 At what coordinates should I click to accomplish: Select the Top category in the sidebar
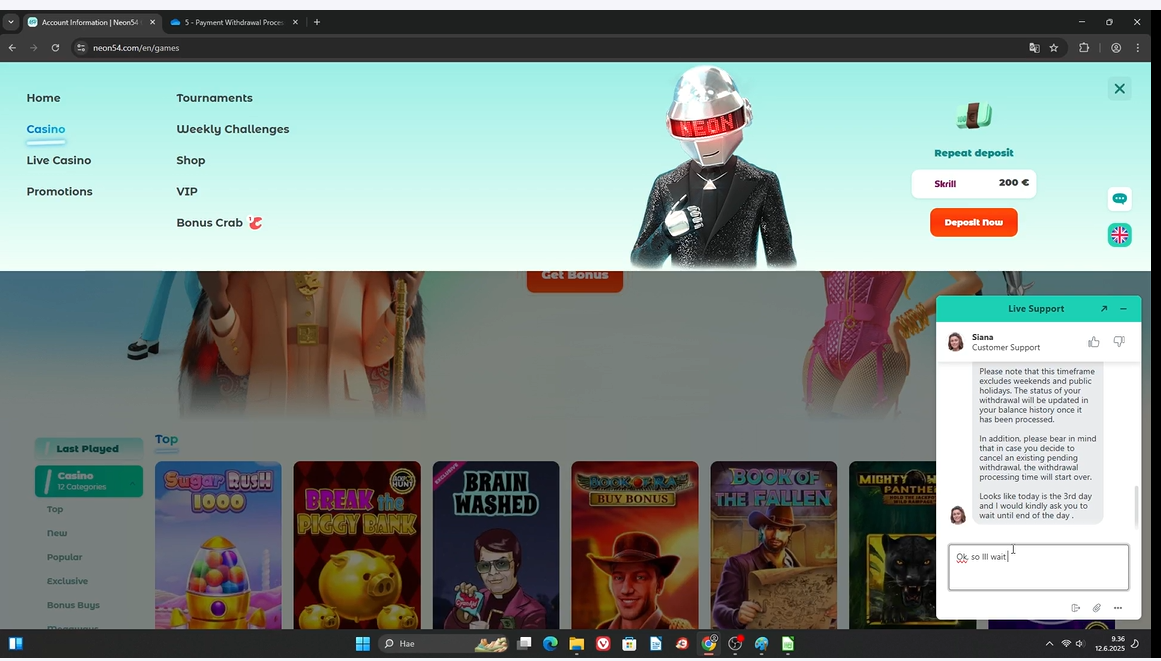(x=55, y=509)
